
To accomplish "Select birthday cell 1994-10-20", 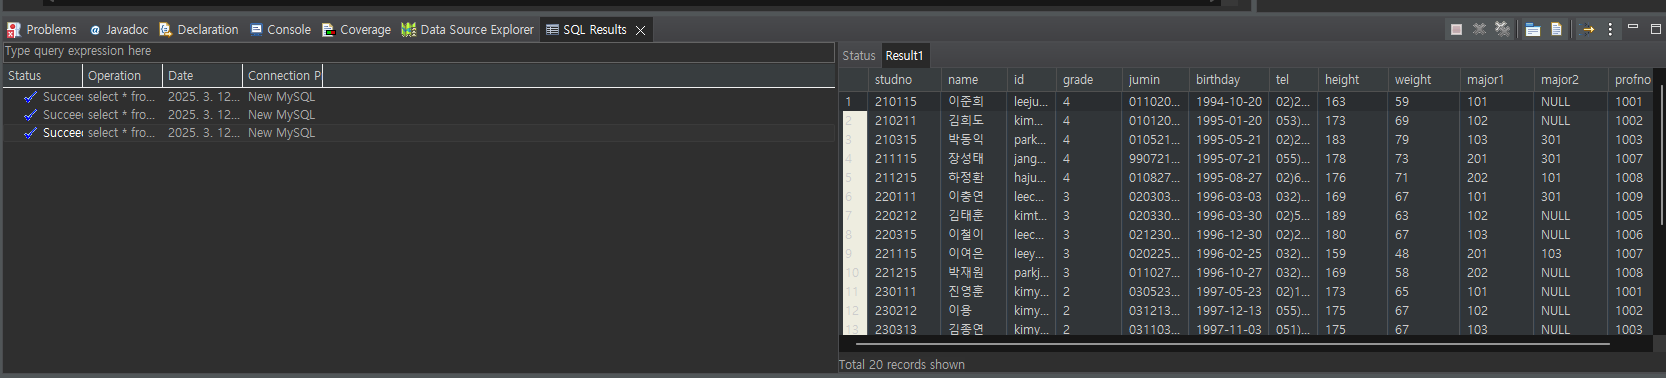I will click(x=1229, y=102).
